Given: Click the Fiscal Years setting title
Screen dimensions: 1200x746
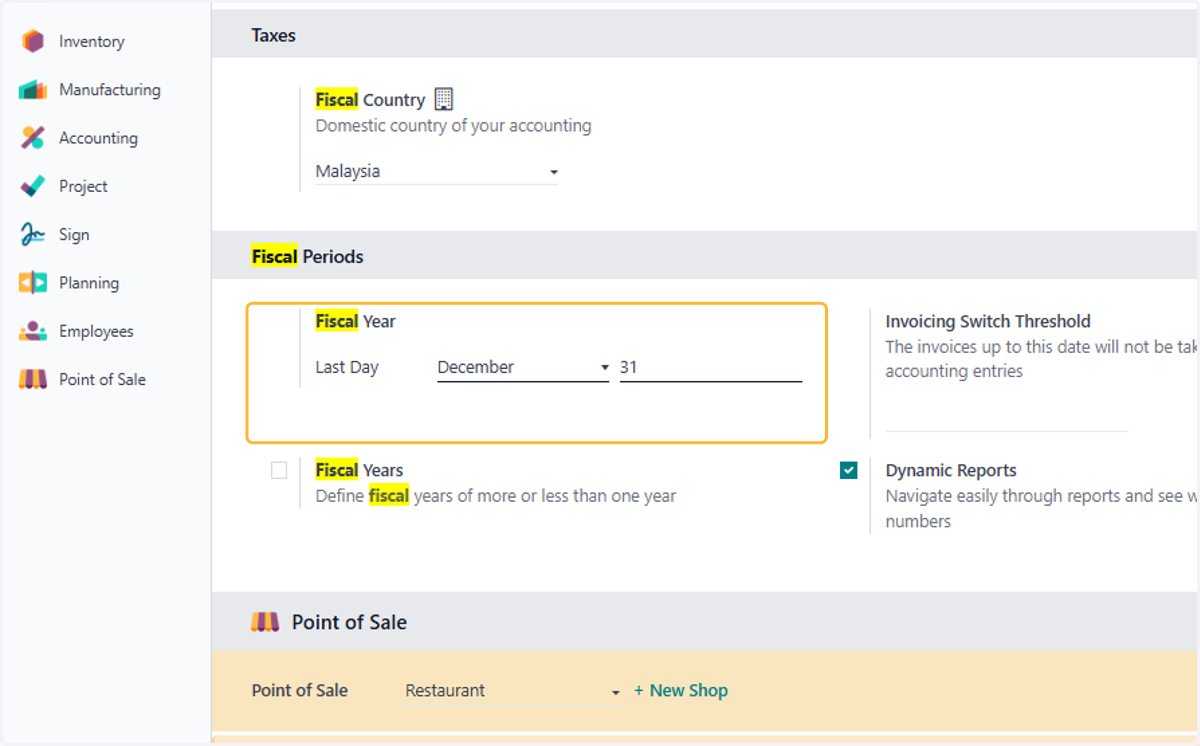Looking at the screenshot, I should click(359, 470).
